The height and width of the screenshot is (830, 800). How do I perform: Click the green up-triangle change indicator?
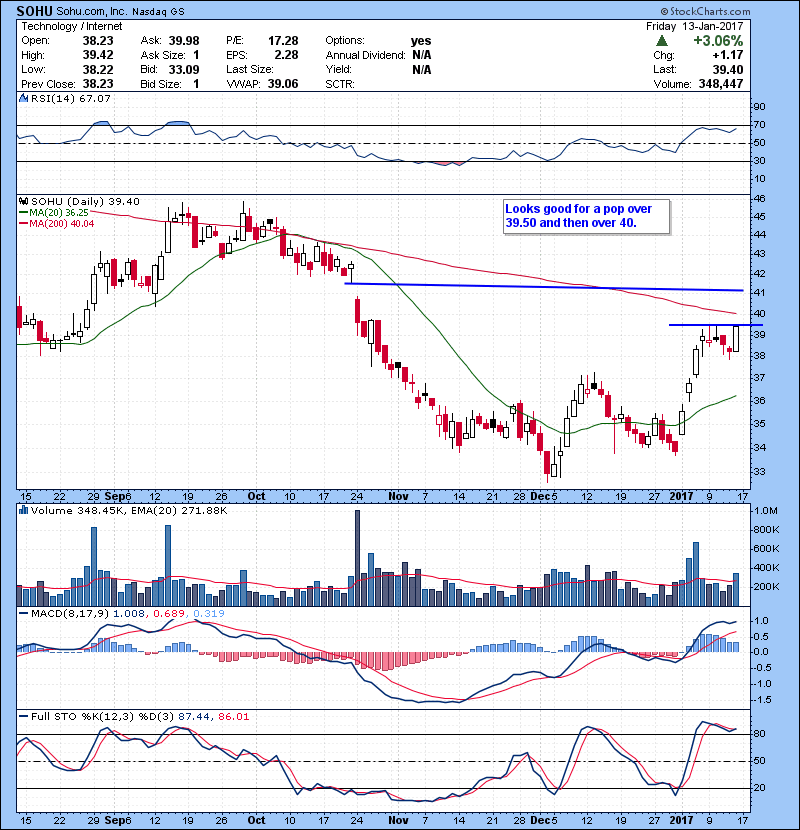click(x=661, y=41)
